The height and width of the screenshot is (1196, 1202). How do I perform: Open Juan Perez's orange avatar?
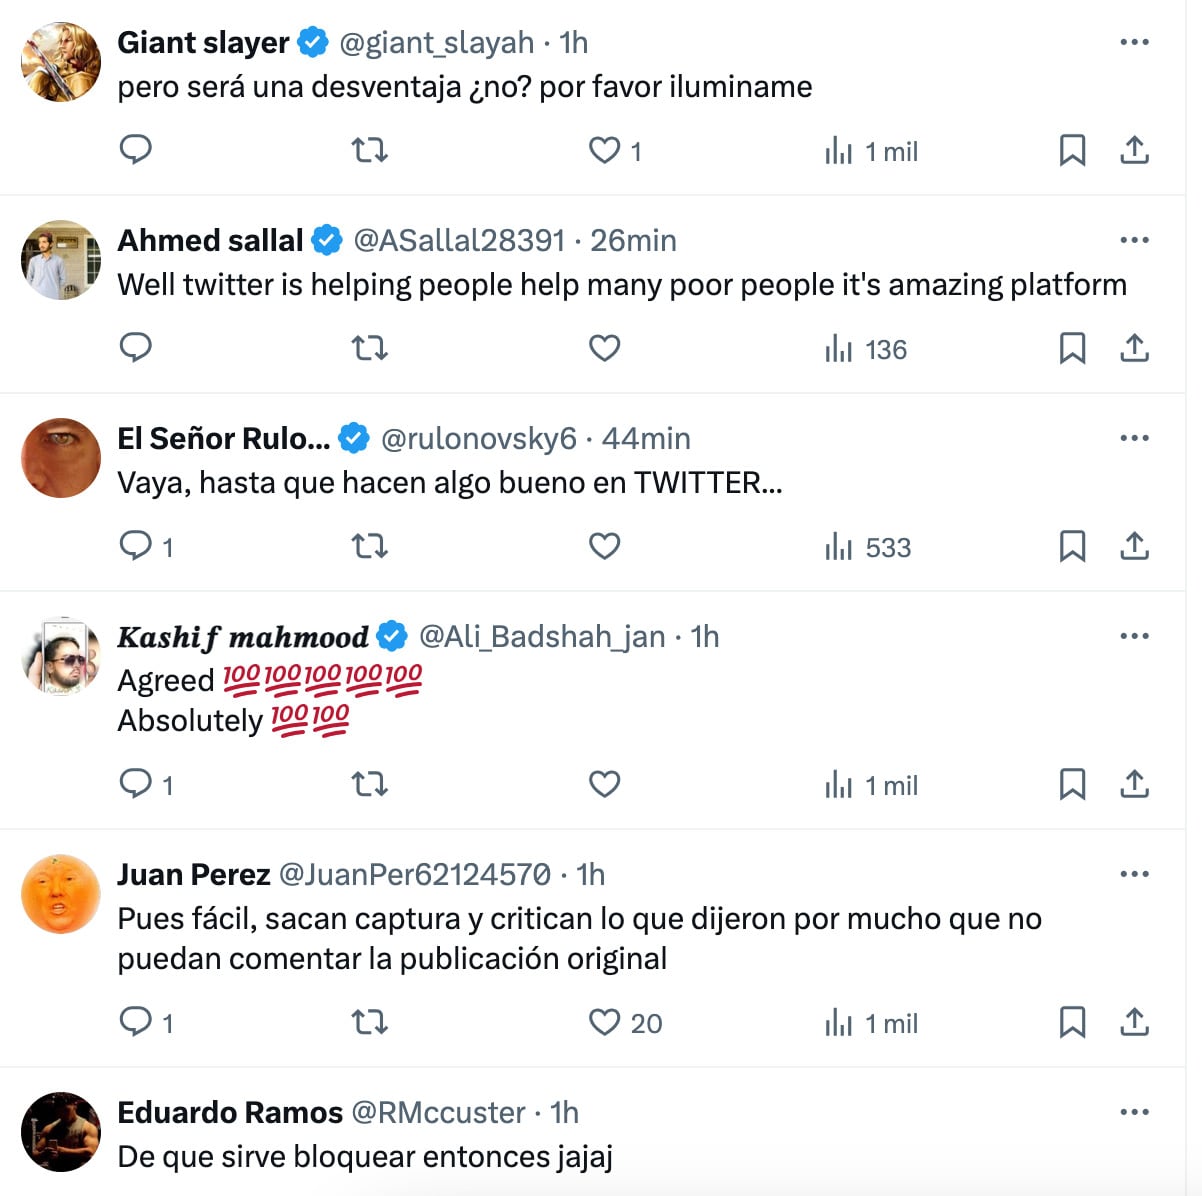(61, 894)
